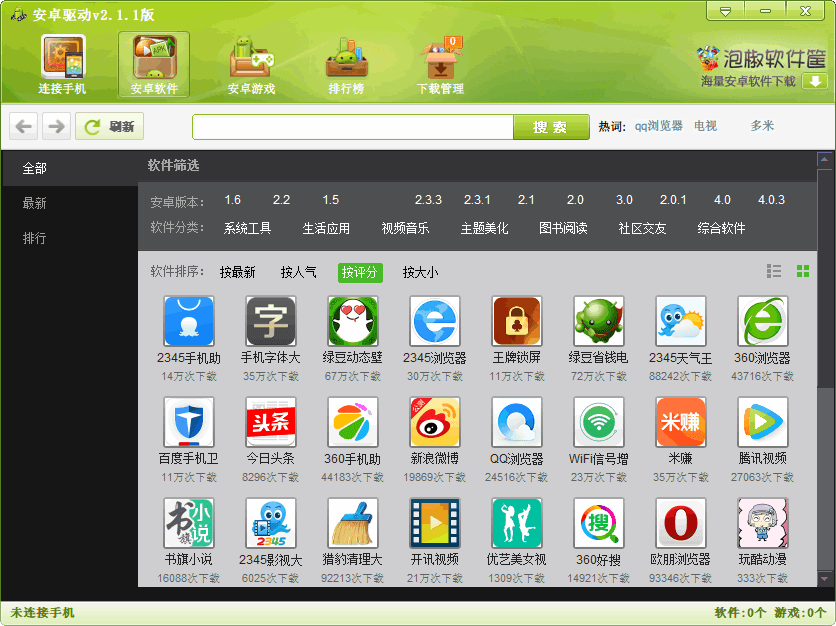Open the 2345影视大 app icon
Viewport: 836px width, 626px height.
pyautogui.click(x=271, y=523)
